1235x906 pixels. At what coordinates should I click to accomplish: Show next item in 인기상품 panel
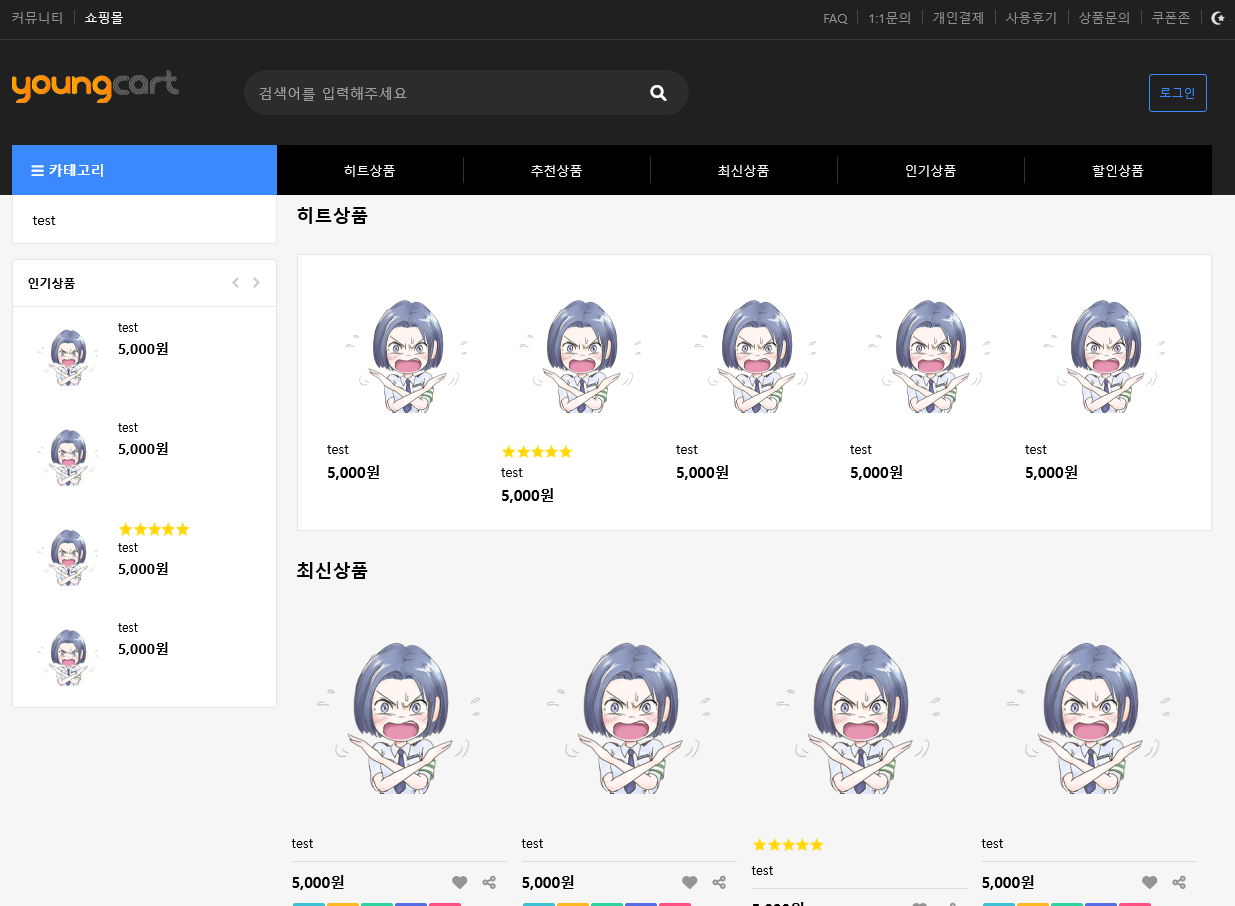256,283
